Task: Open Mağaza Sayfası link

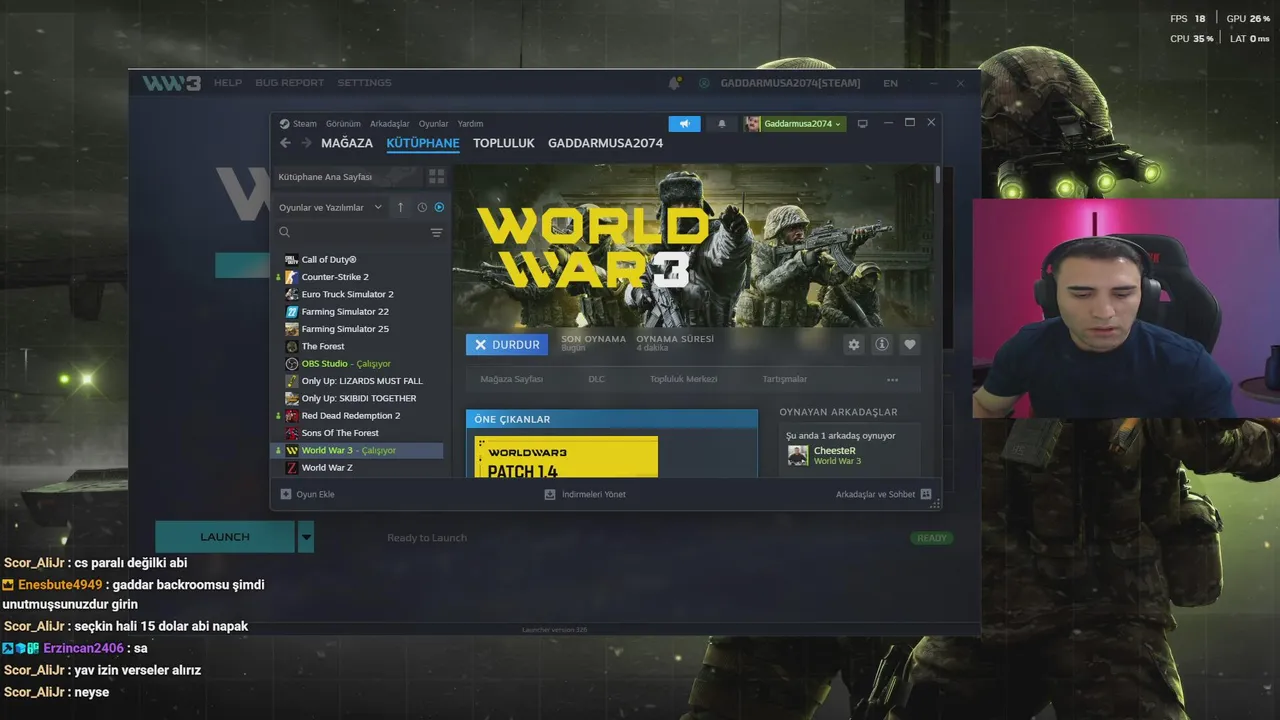Action: point(512,380)
